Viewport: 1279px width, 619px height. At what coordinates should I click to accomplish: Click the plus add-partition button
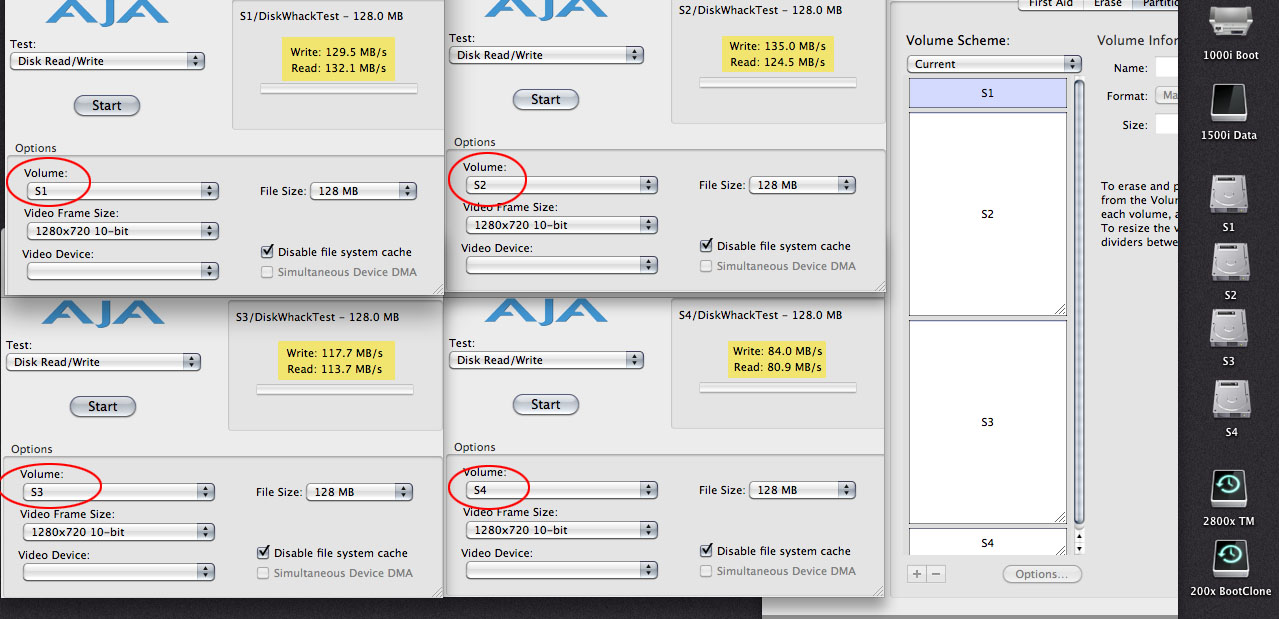pyautogui.click(x=917, y=574)
